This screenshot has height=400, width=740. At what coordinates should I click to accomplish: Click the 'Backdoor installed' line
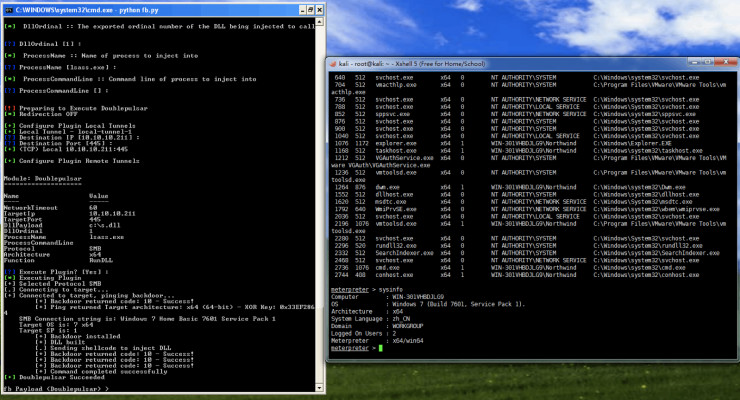78,336
